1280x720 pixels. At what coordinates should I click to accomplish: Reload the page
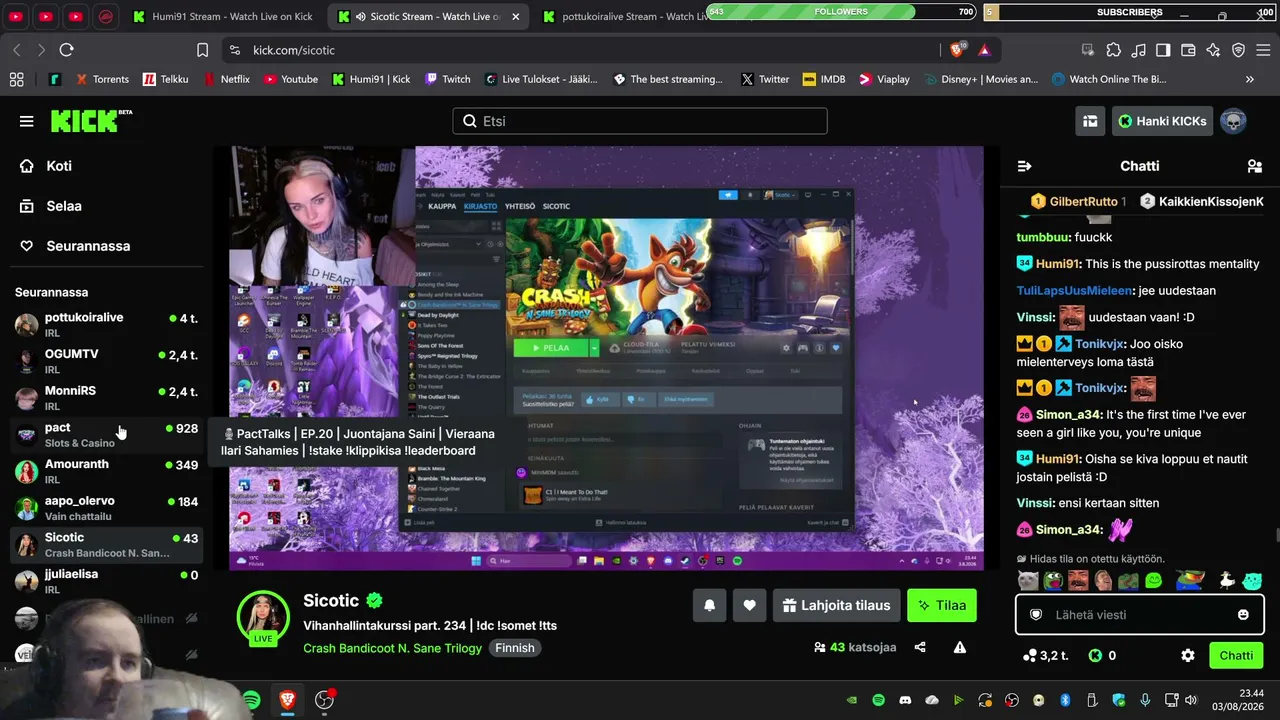pos(66,50)
